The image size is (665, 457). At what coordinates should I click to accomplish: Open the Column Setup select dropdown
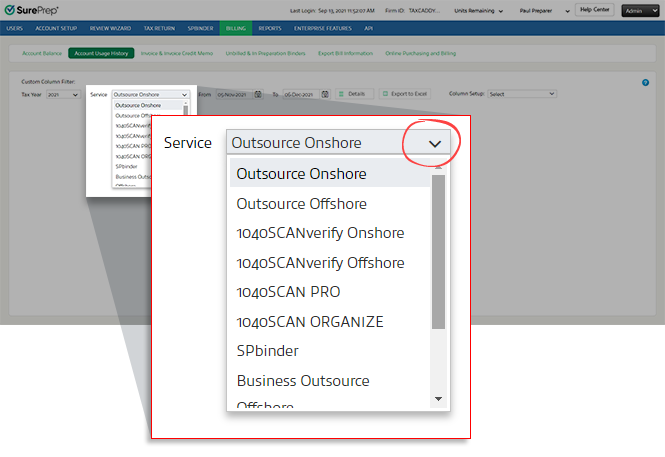click(521, 94)
